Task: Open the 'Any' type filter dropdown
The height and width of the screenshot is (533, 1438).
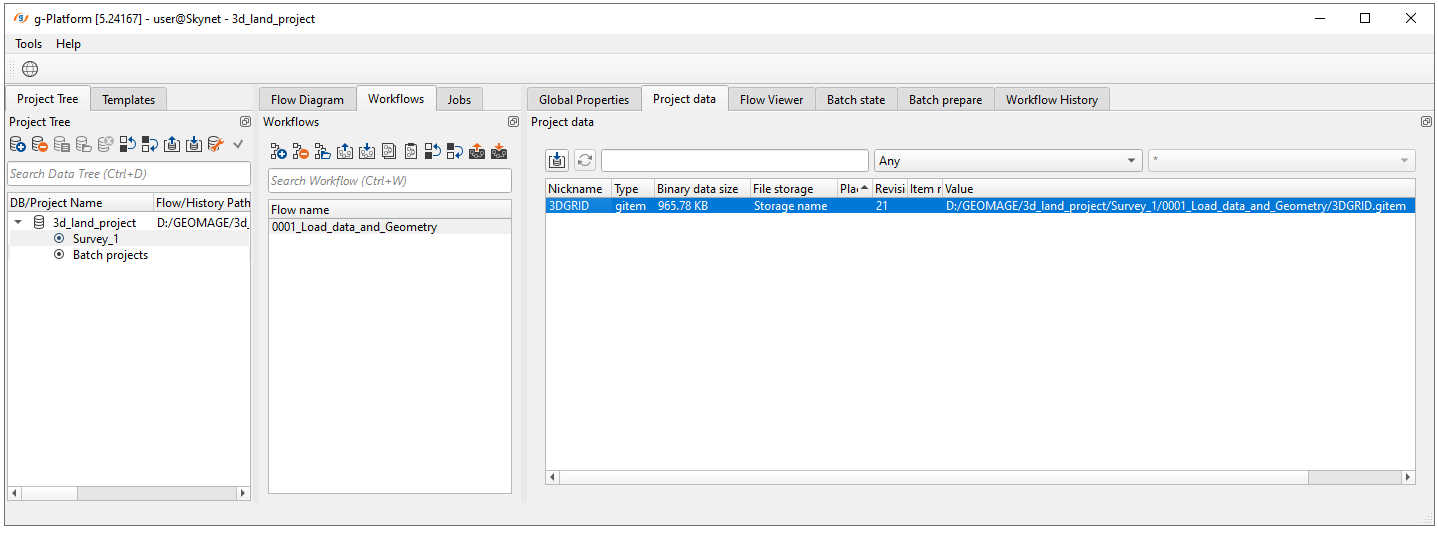Action: point(1008,161)
